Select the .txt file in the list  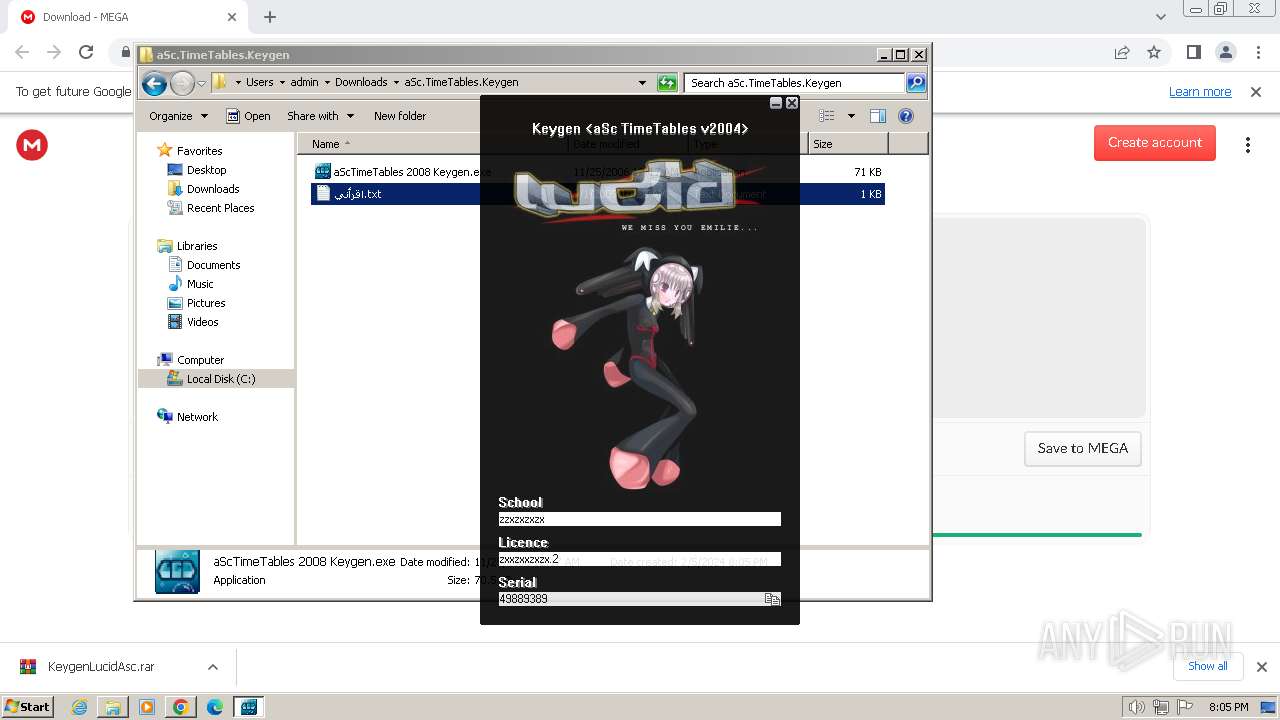point(348,194)
